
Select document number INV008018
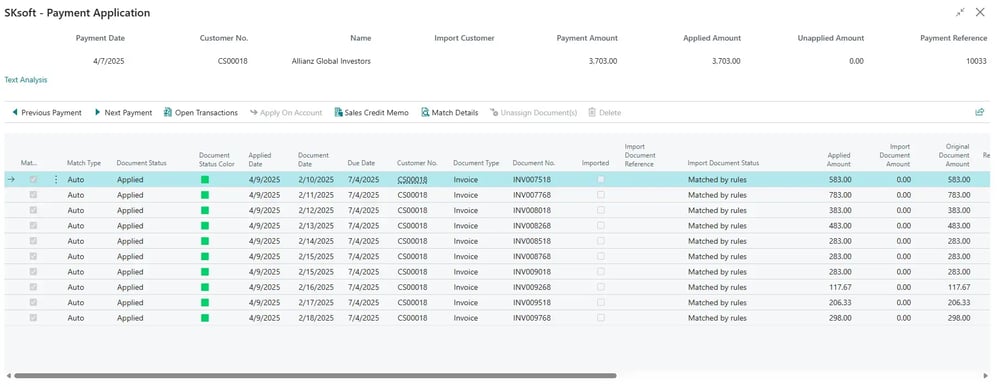(532, 210)
